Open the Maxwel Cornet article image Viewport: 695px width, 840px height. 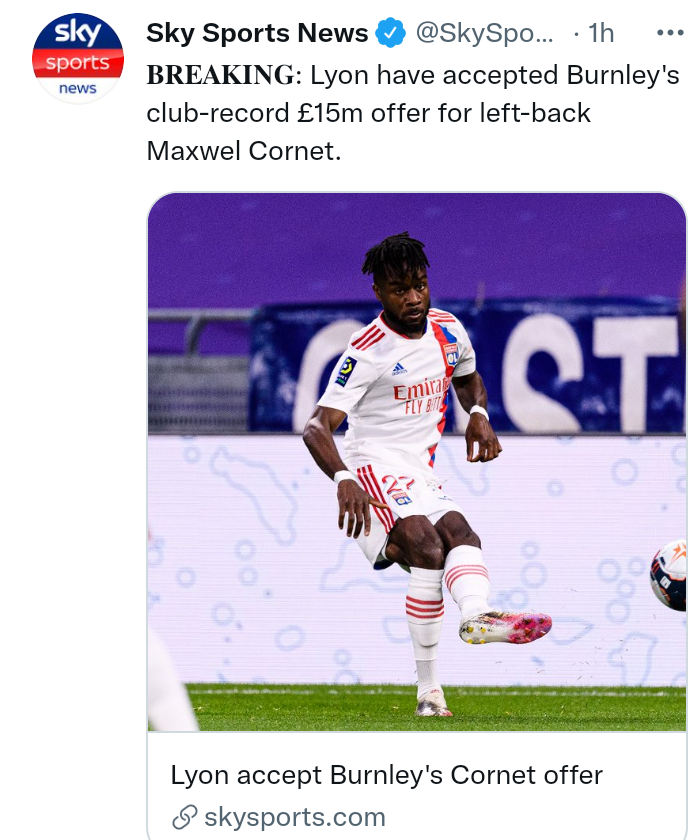click(417, 462)
